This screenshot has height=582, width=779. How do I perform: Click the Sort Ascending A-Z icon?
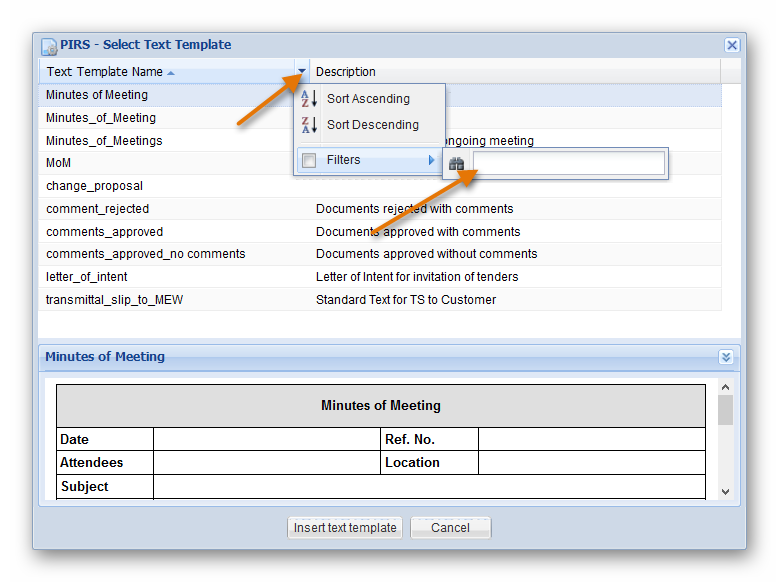(309, 99)
